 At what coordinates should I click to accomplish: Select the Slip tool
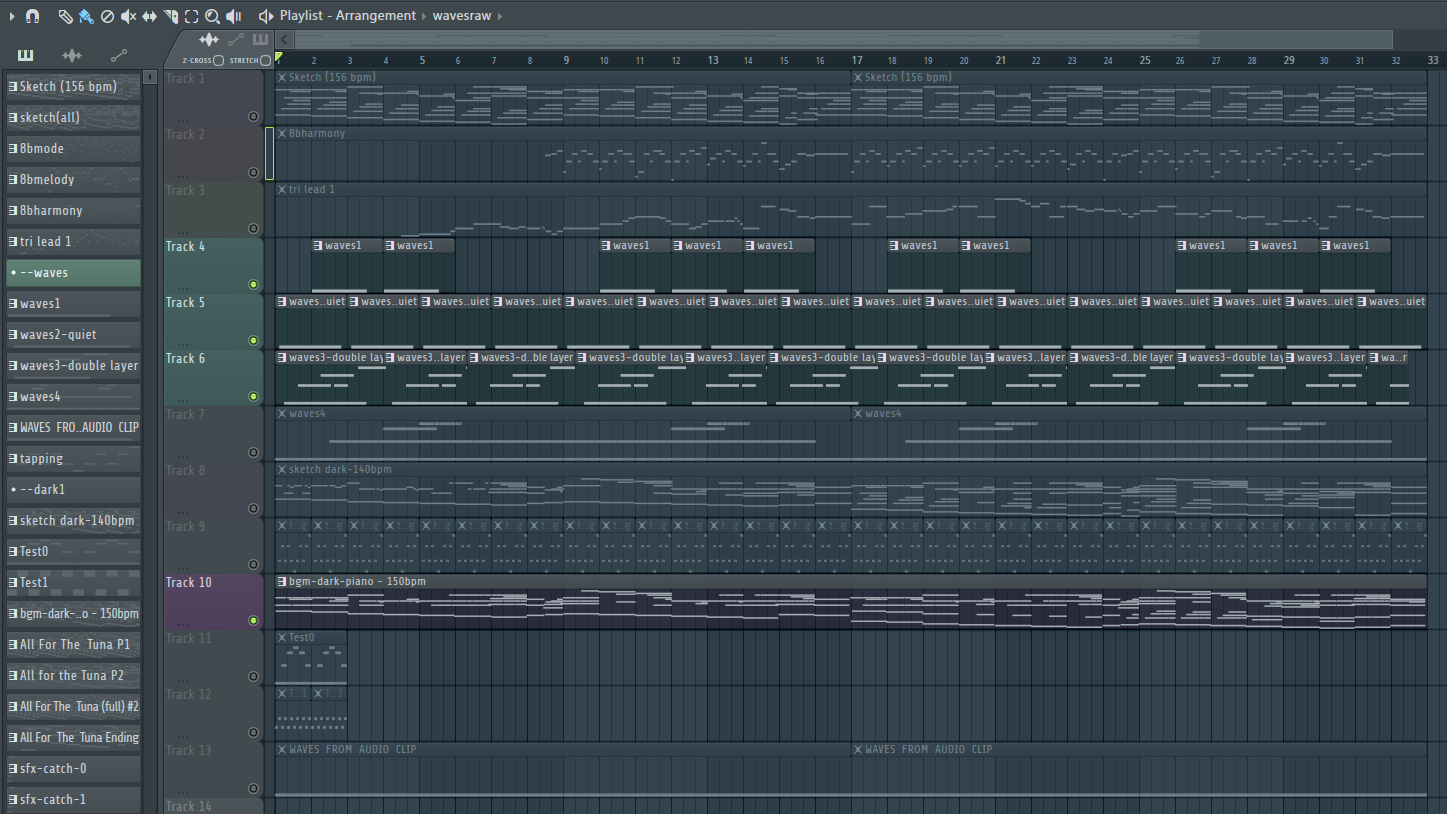[x=150, y=16]
